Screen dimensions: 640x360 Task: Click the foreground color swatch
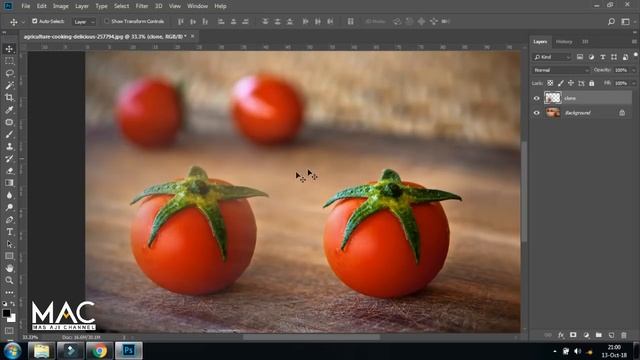click(7, 313)
